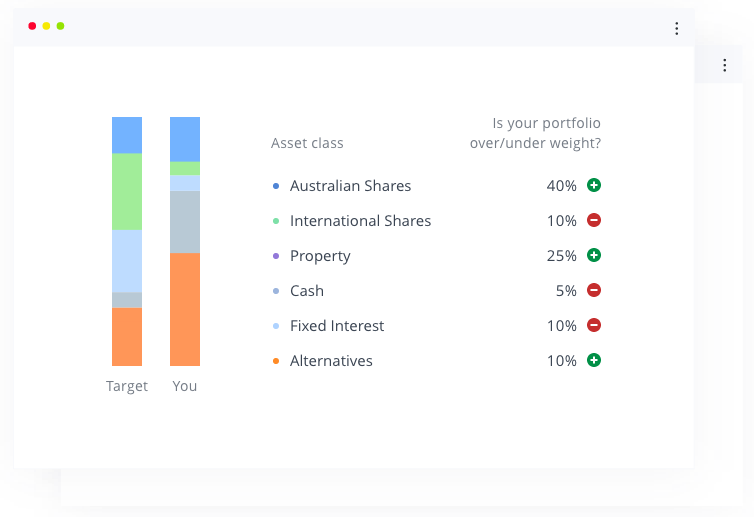Click the overweight plus icon for Alternatives

(x=594, y=360)
